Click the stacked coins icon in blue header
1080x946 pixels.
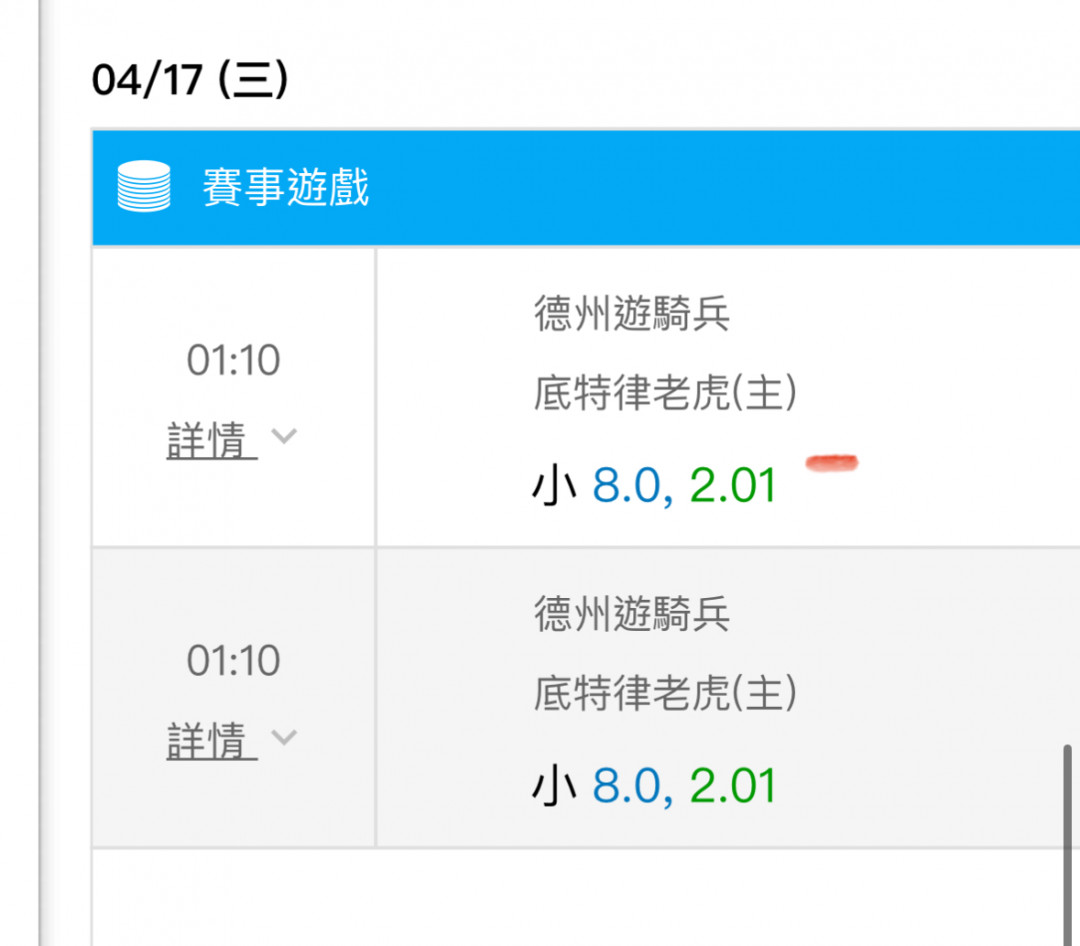click(143, 186)
